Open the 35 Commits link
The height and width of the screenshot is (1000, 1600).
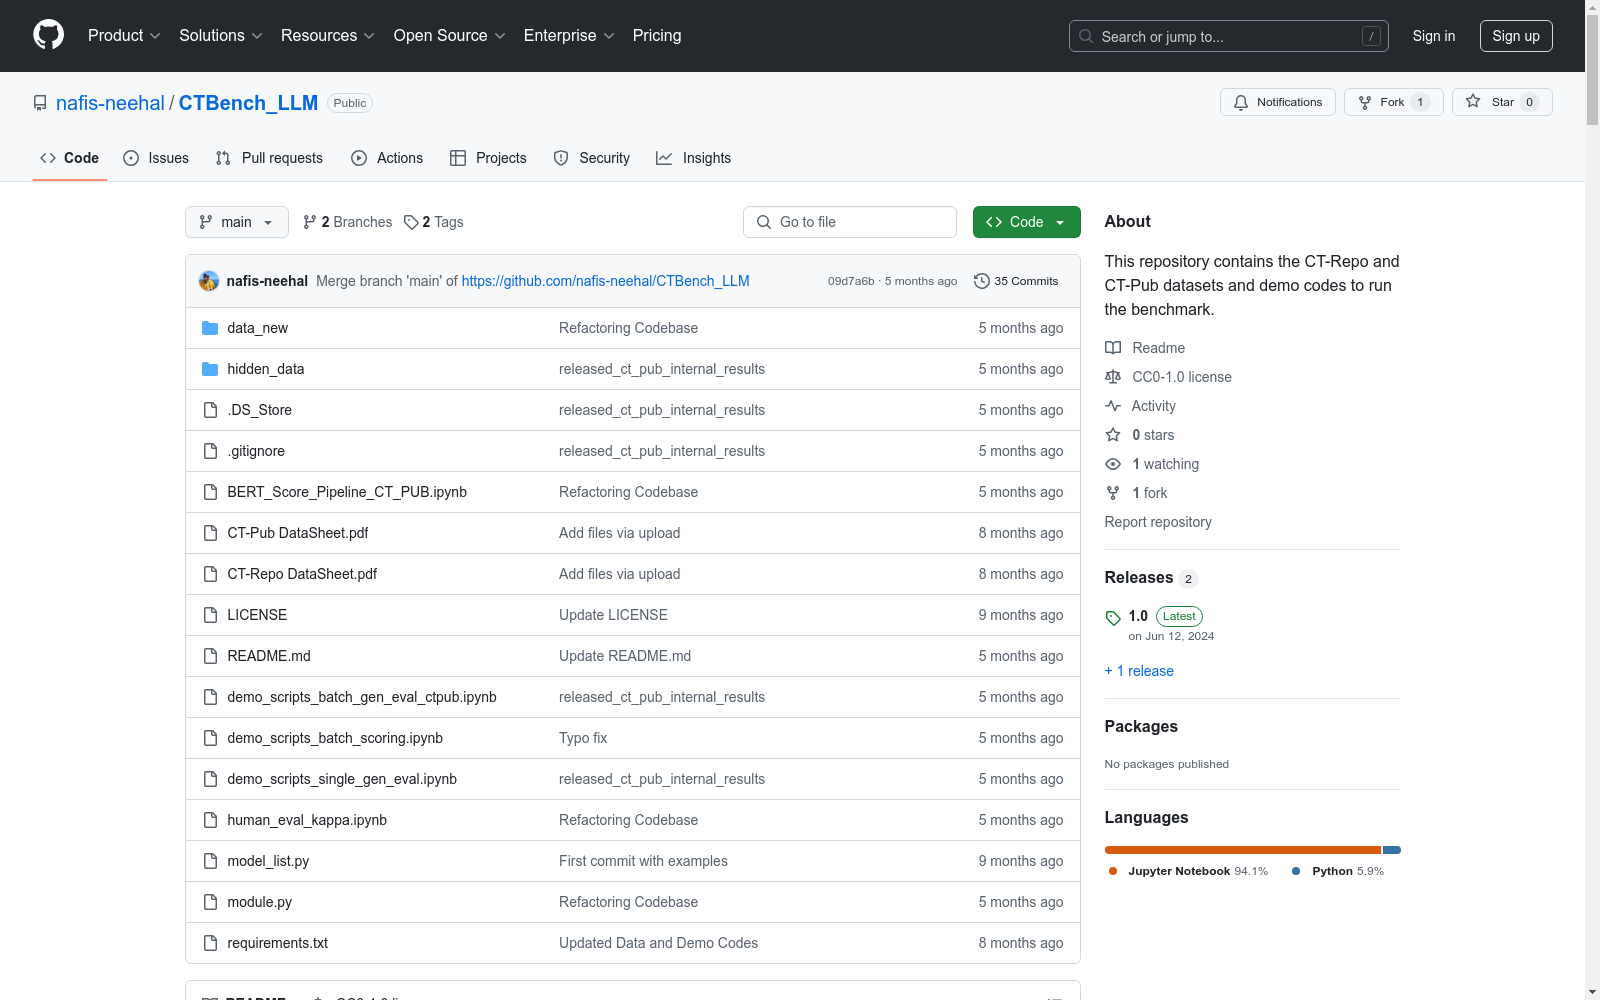point(1016,281)
